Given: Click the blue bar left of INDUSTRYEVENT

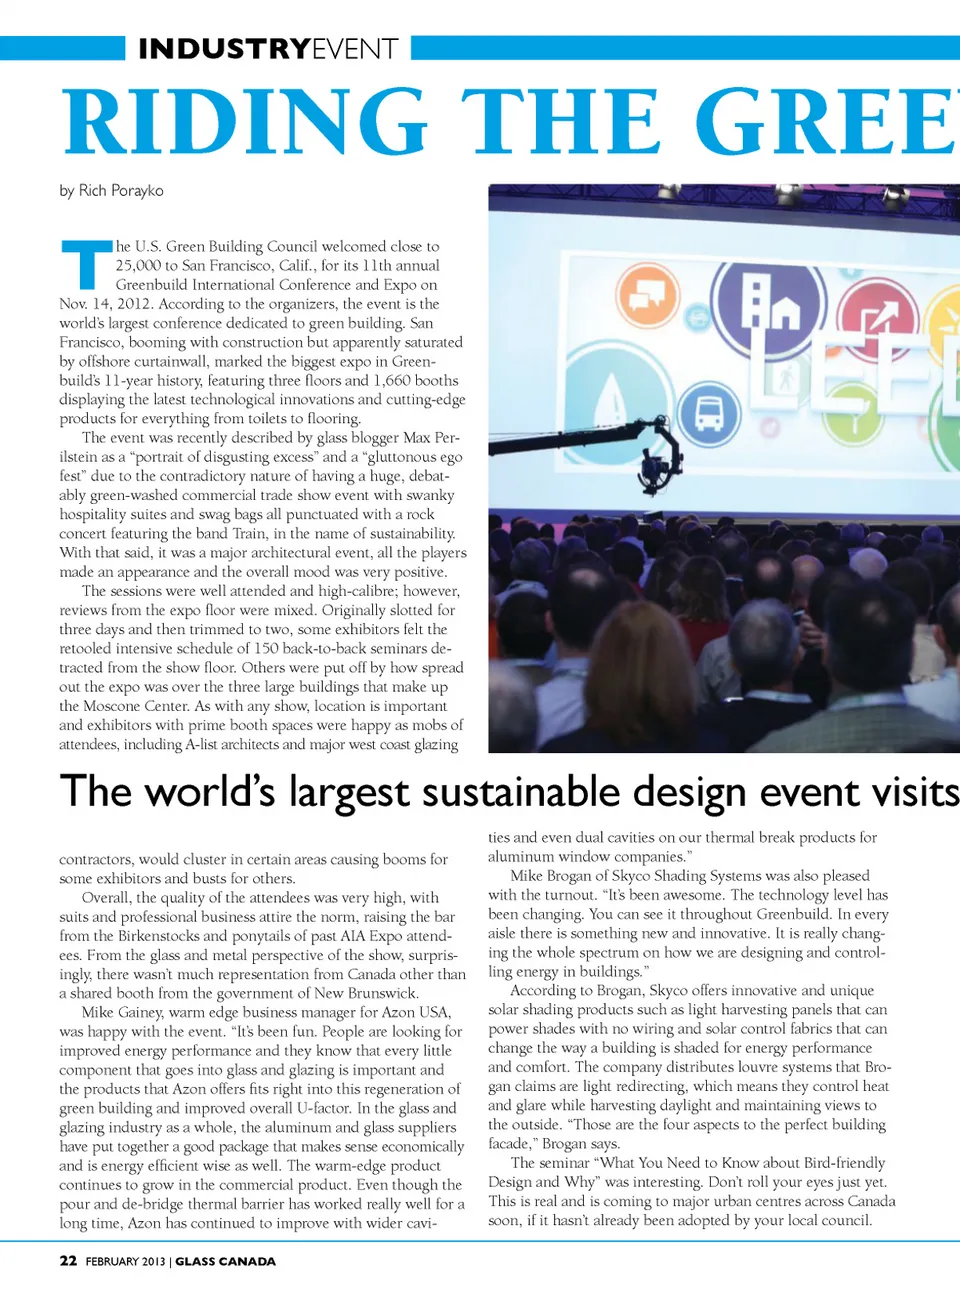Looking at the screenshot, I should 62,48.
